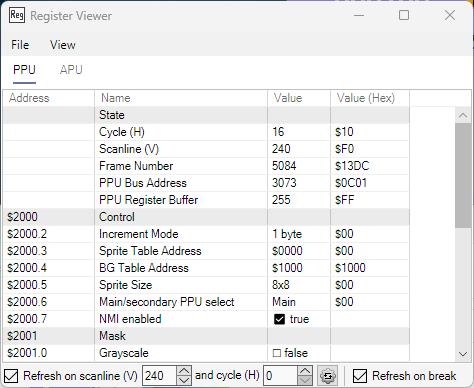This screenshot has width=474, height=388.
Task: Maximize the Register Viewer window
Action: (x=404, y=15)
